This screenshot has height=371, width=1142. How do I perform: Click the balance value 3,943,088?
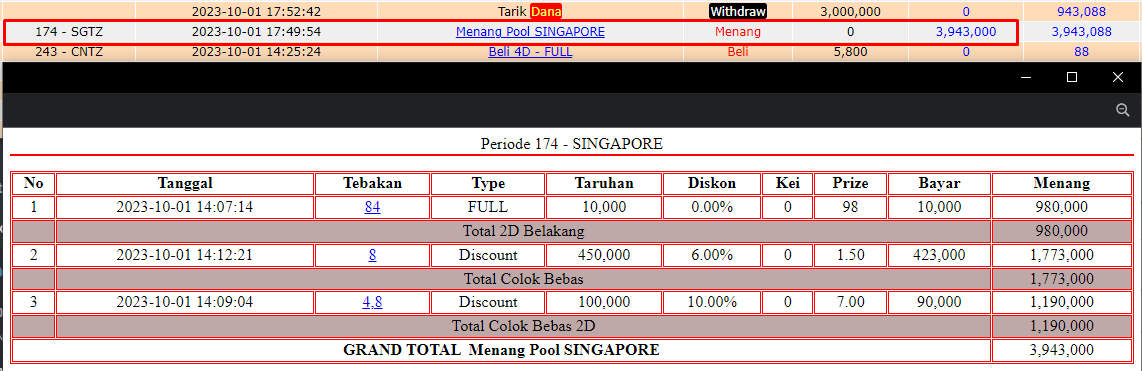[x=1082, y=32]
